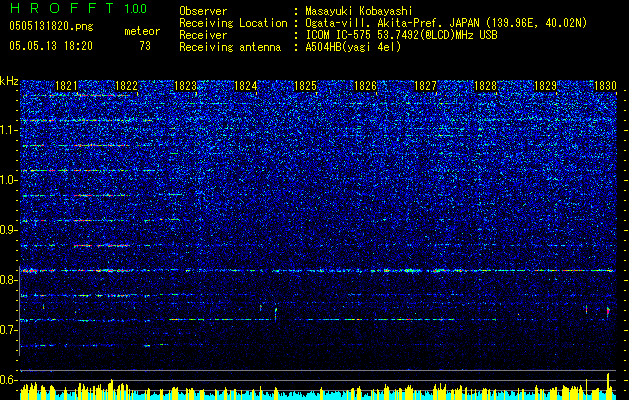Select the meteor count value 73
Image resolution: width=629 pixels, height=400 pixels.
click(145, 46)
